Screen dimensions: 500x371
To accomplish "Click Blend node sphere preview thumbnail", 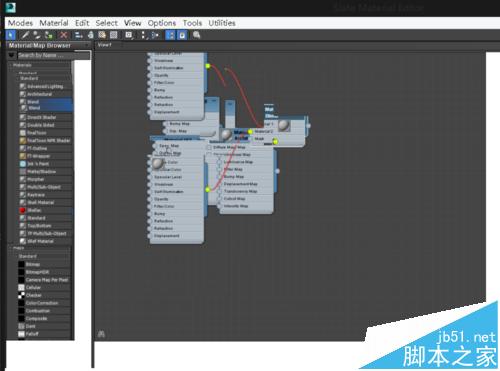I will (x=284, y=125).
